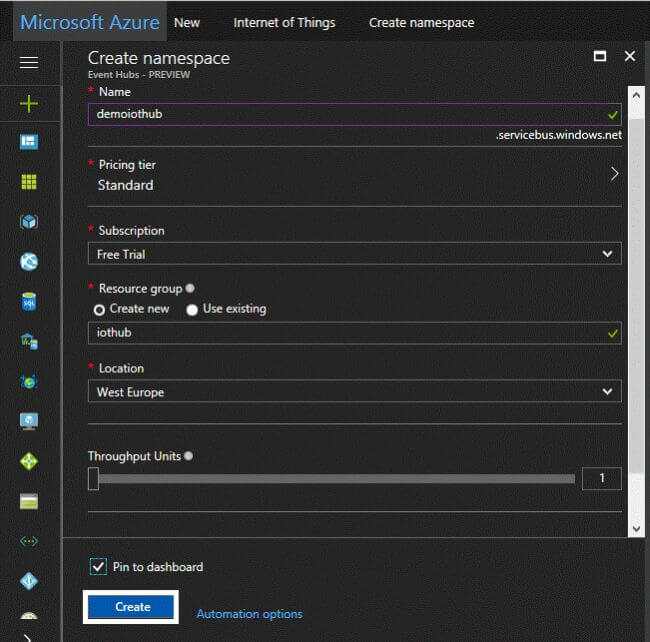This screenshot has width=650, height=642.
Task: Open Virtual machines monitor icon
Action: [29, 421]
